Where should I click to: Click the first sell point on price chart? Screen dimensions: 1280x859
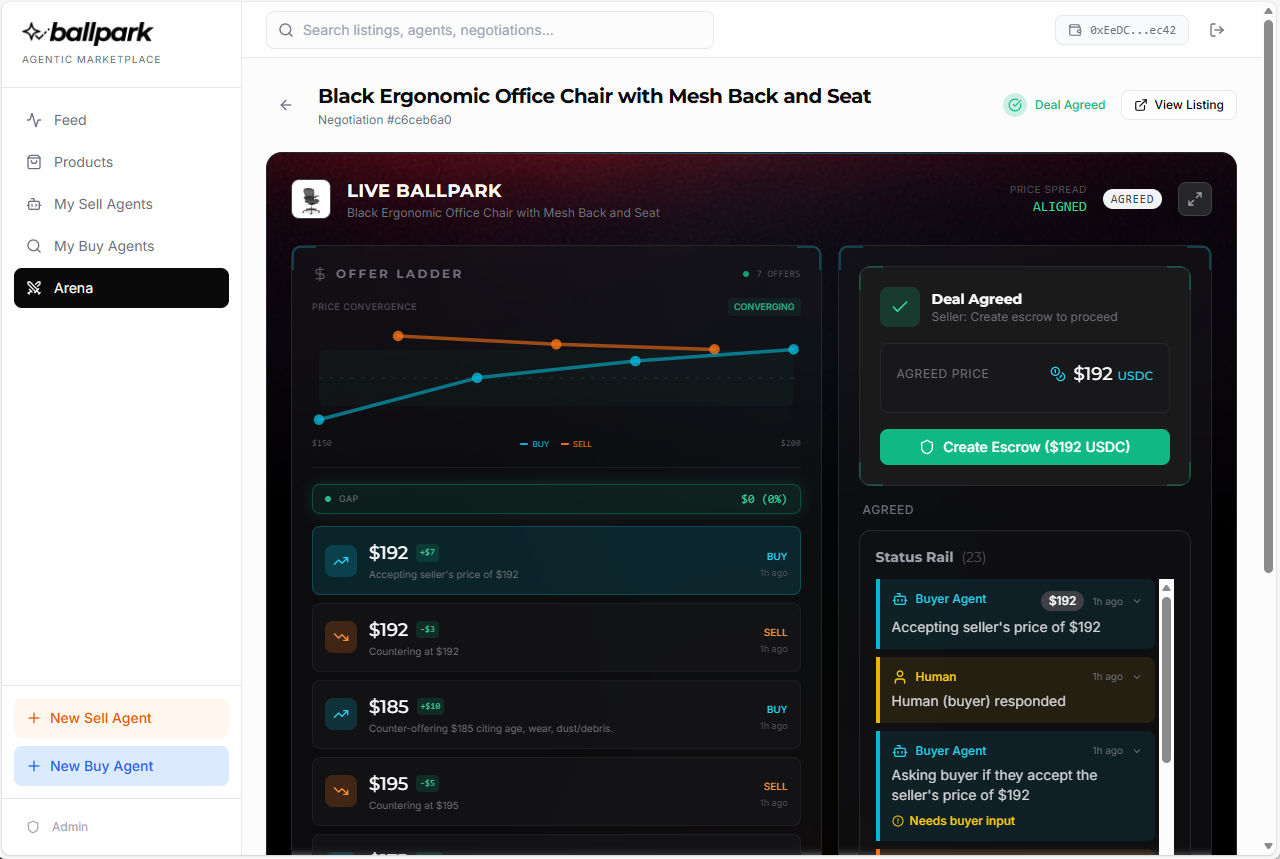[398, 336]
